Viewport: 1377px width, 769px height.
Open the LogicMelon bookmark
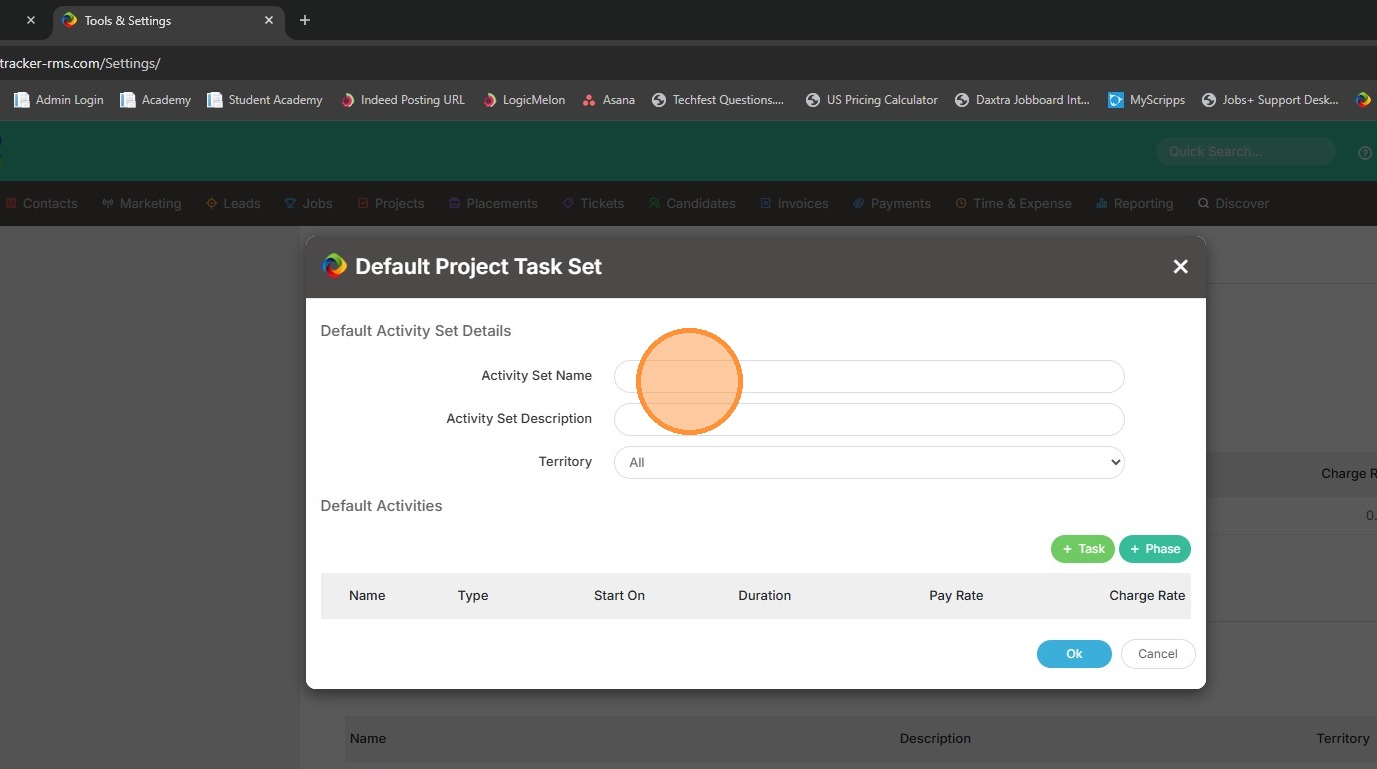[x=524, y=100]
